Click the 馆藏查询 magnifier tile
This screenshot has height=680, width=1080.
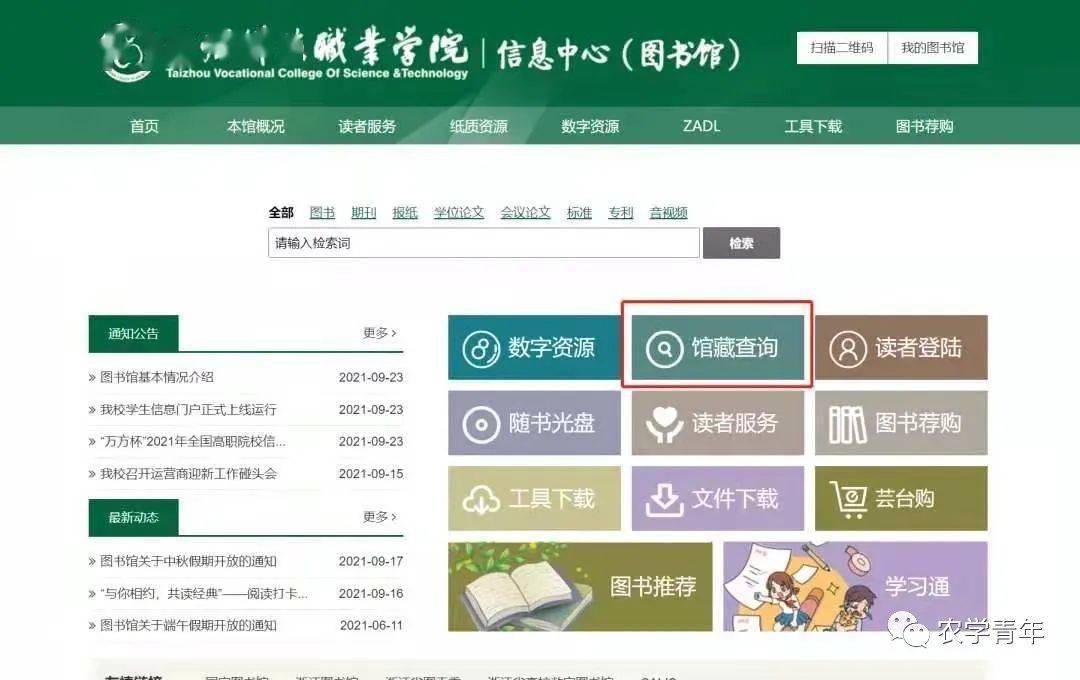tap(717, 347)
